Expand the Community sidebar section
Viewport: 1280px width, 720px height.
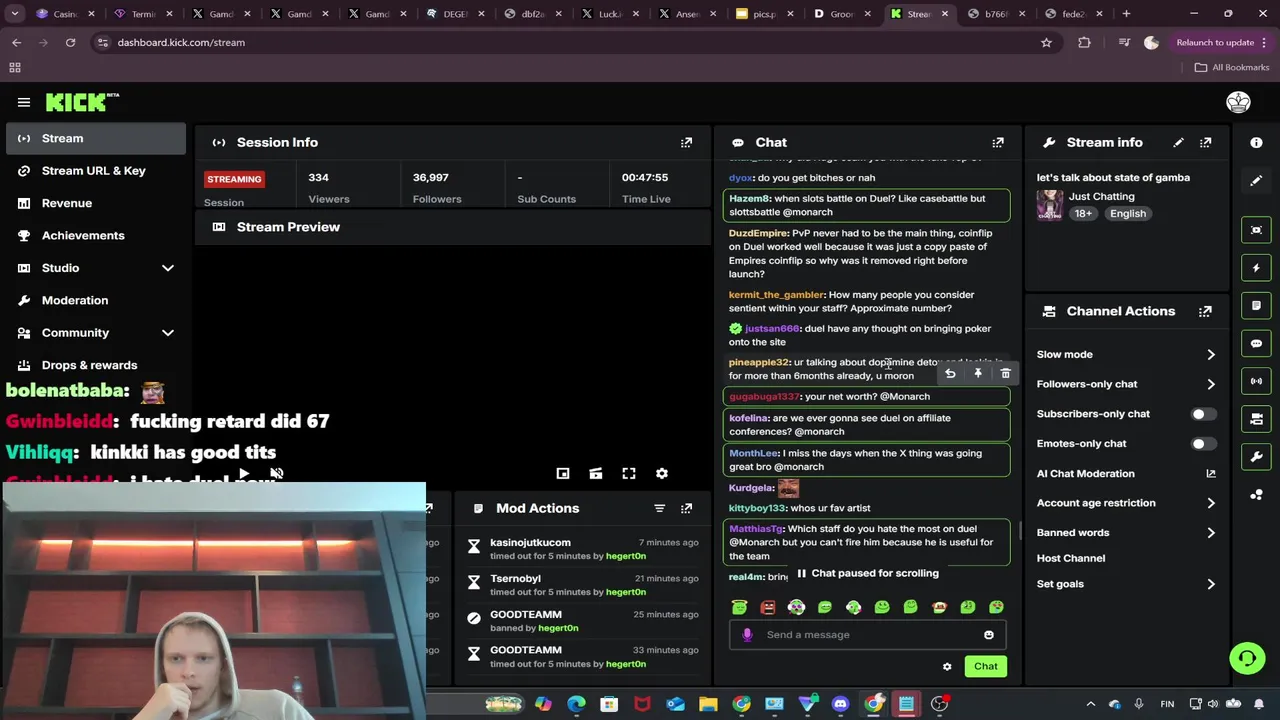coord(168,333)
